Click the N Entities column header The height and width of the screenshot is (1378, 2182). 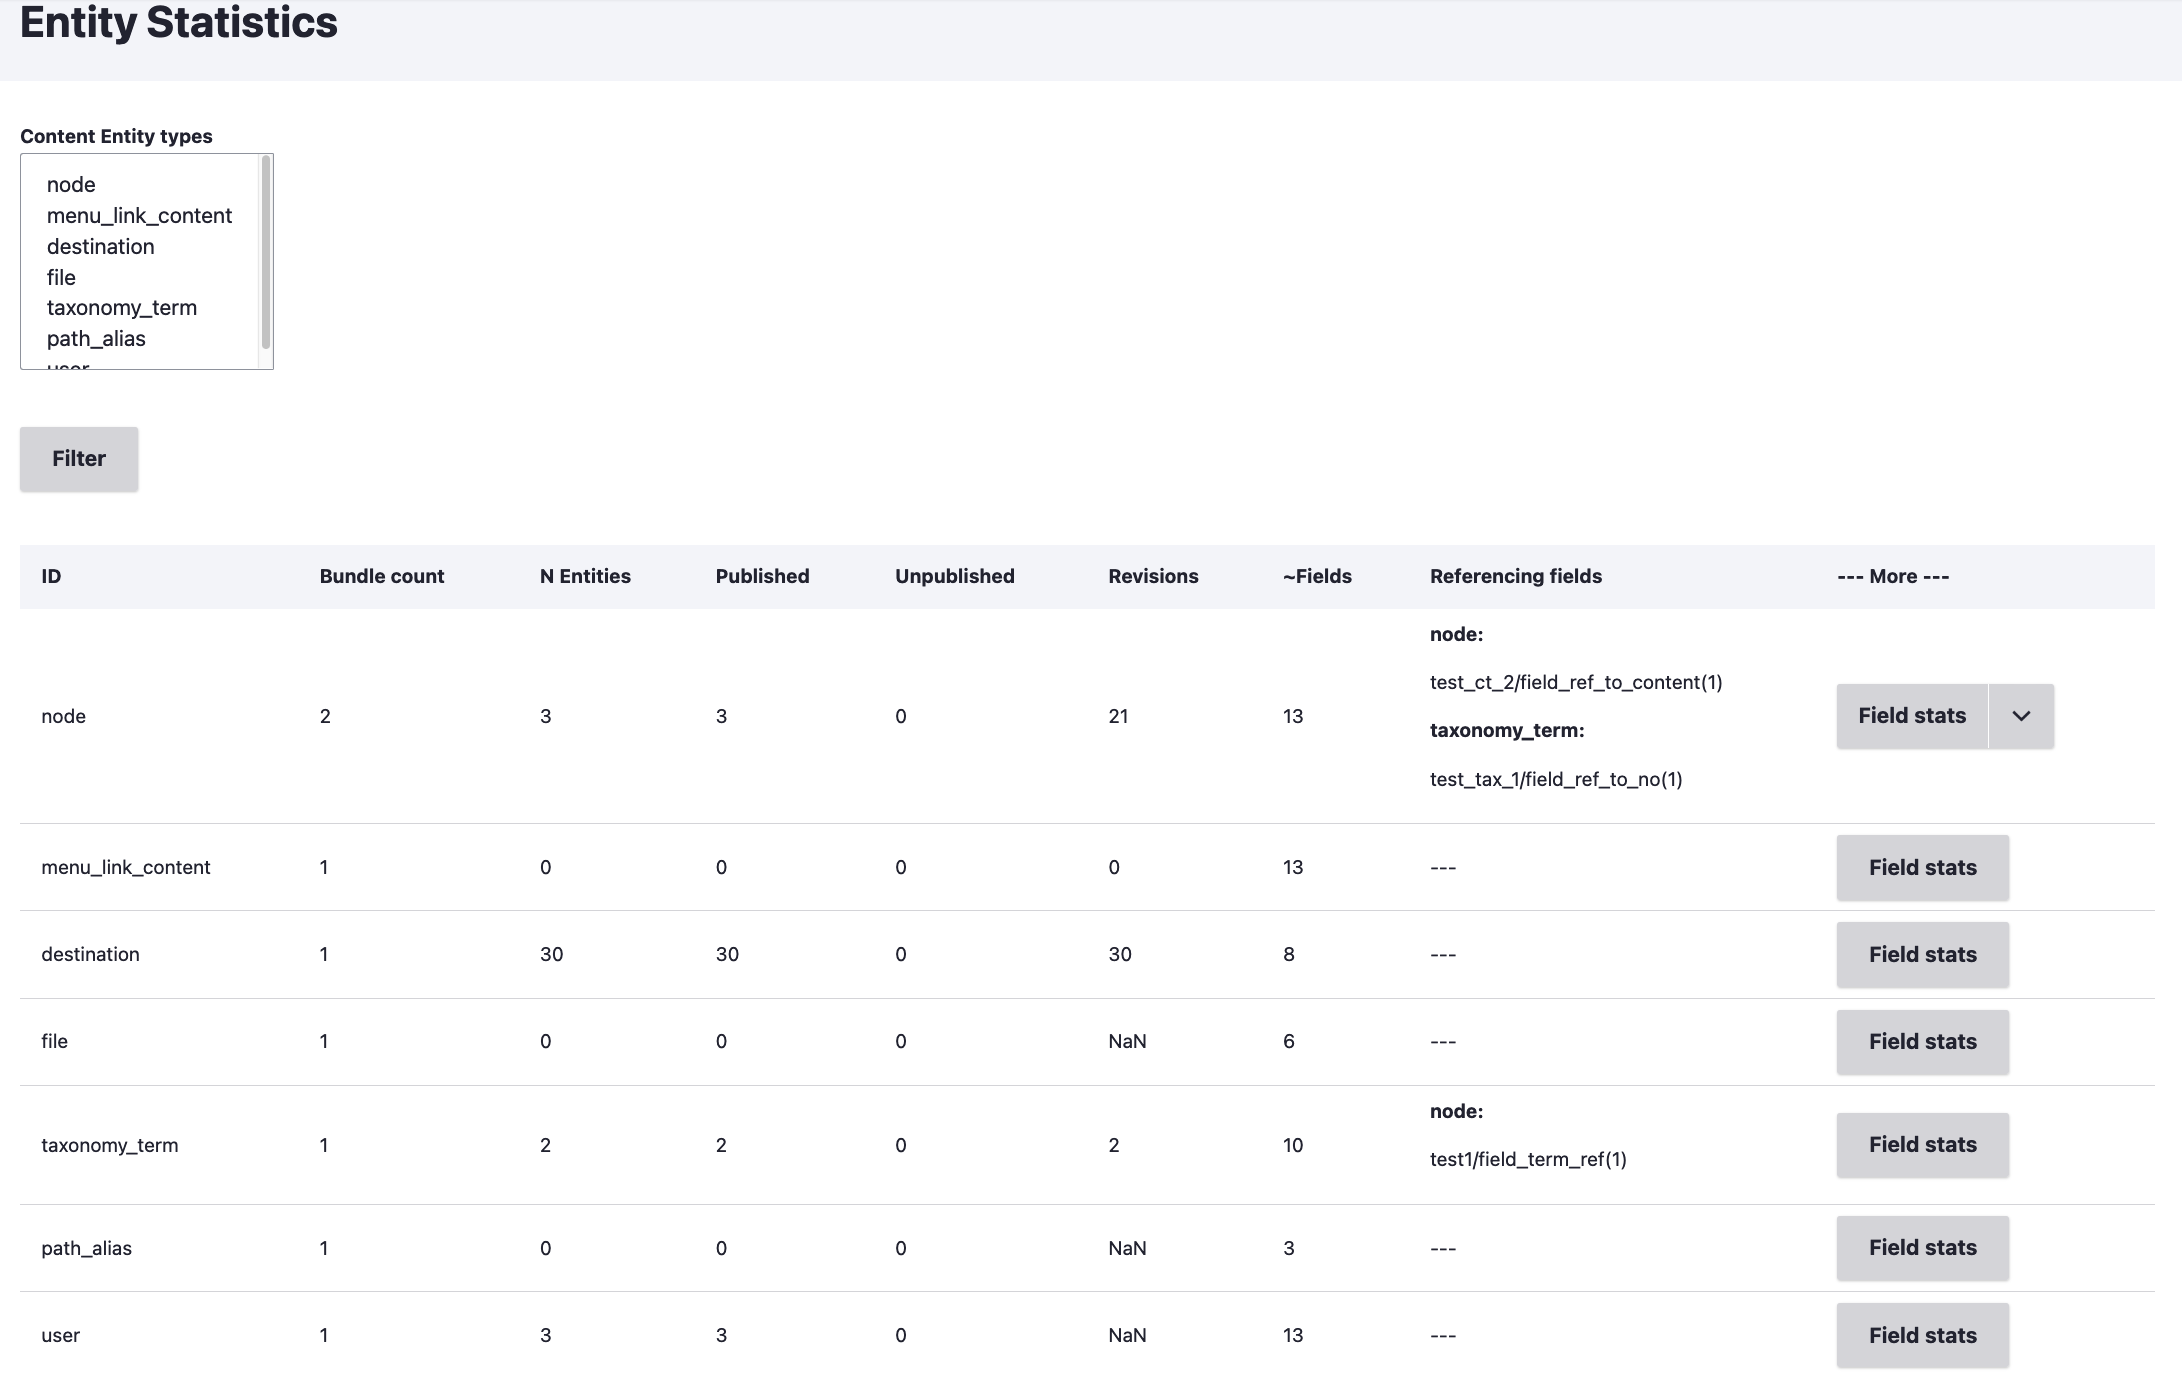(585, 576)
